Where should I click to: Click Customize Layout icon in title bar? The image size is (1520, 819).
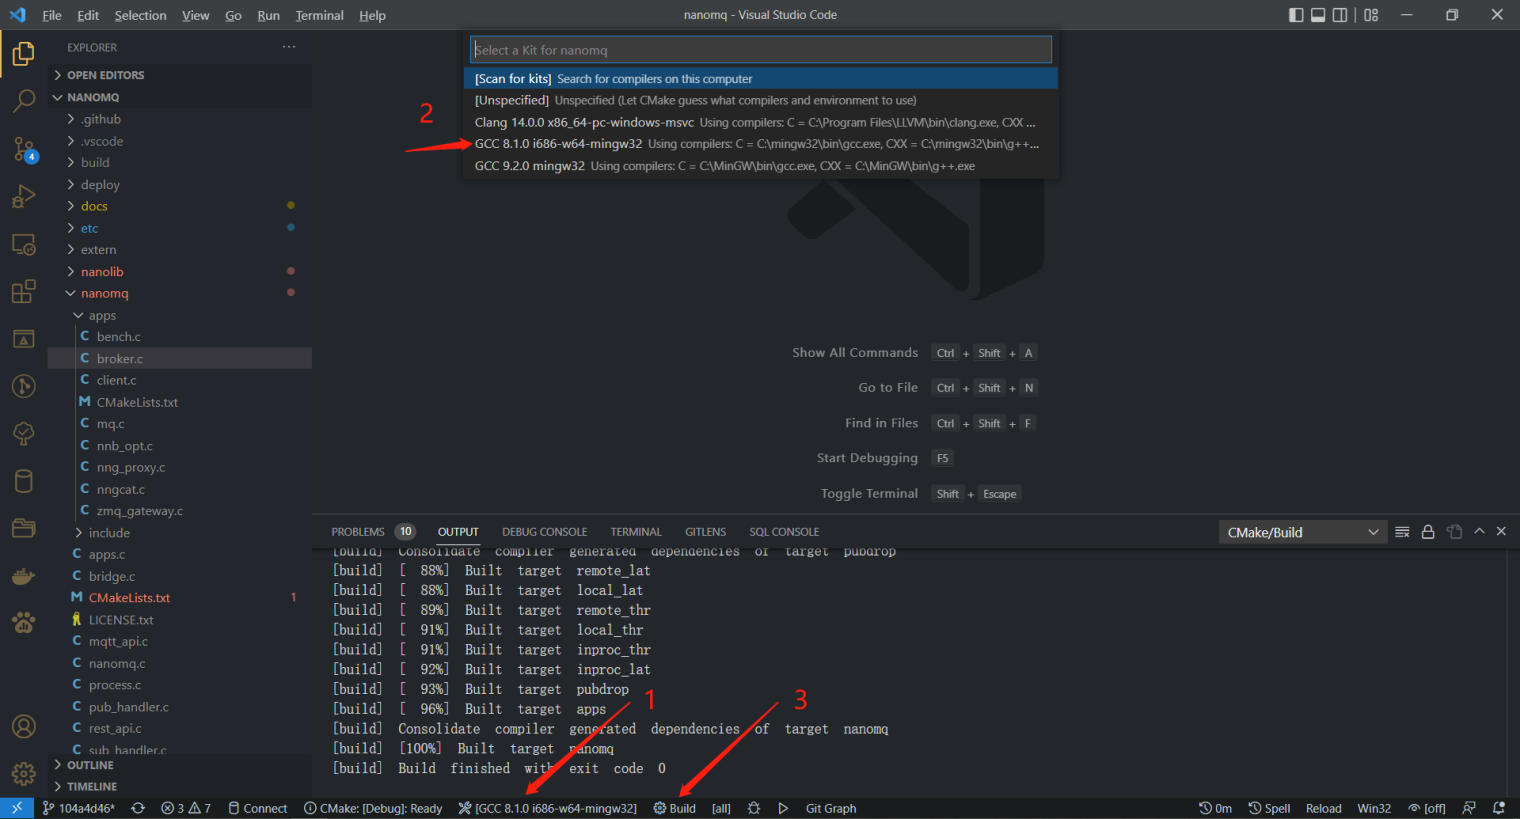[1371, 15]
